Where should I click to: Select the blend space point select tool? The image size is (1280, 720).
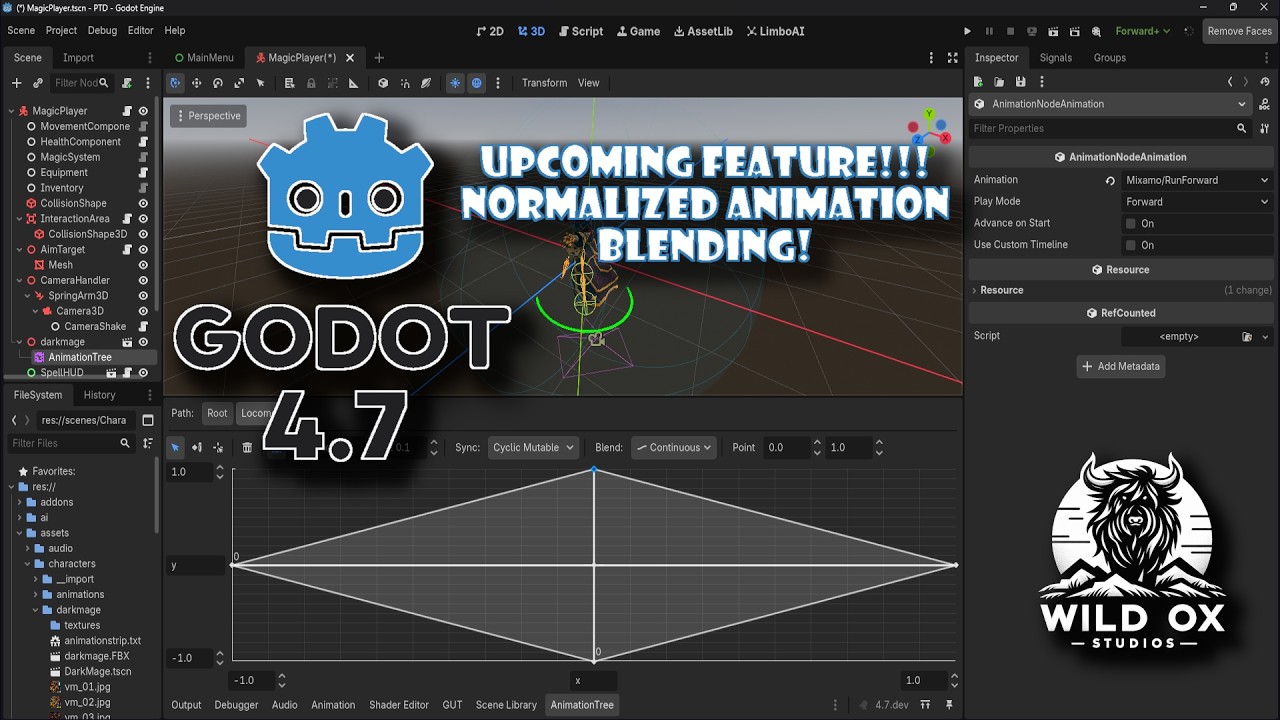tap(175, 447)
